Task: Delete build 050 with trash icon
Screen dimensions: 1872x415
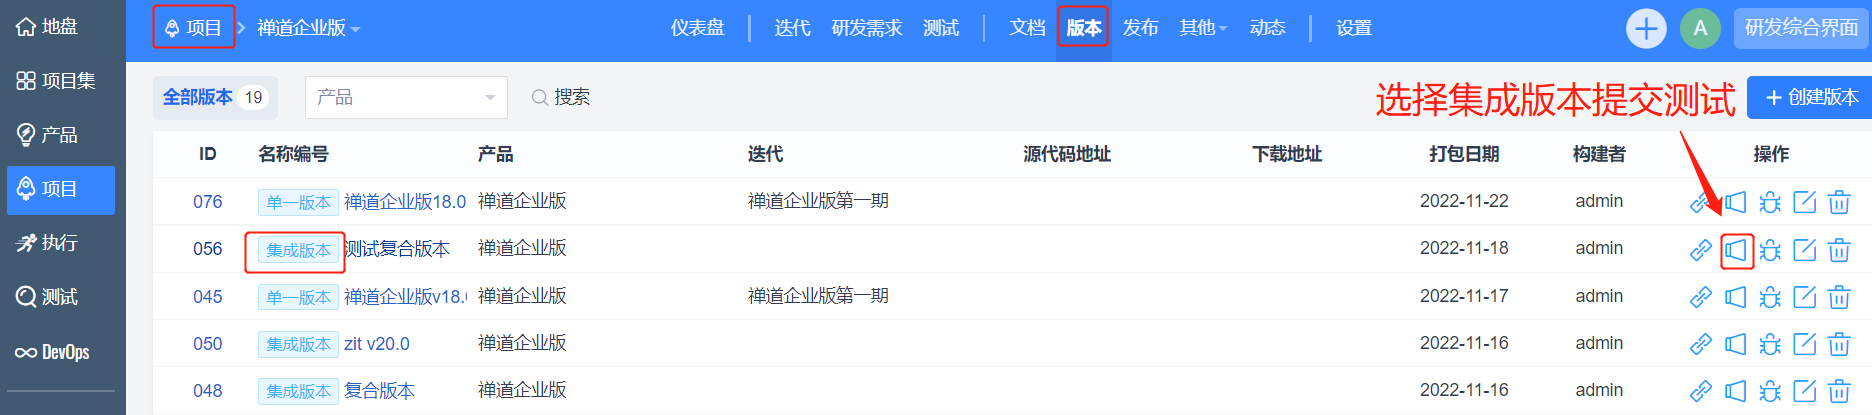Action: click(x=1839, y=344)
